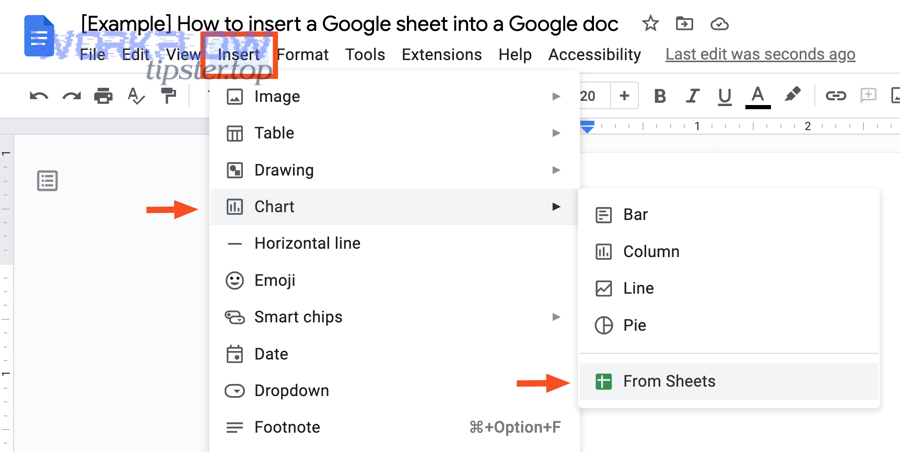Open the Emoji picker entry
Image resolution: width=900 pixels, height=452 pixels.
tap(394, 280)
